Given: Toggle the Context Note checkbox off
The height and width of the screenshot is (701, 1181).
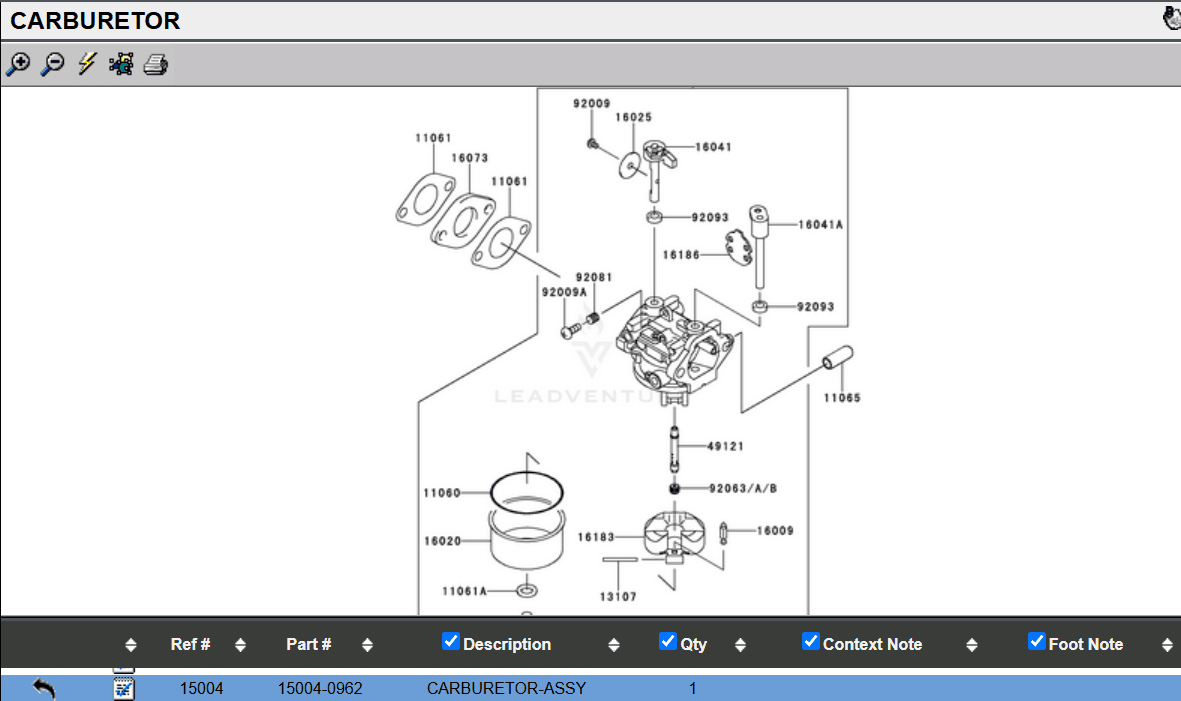Looking at the screenshot, I should pyautogui.click(x=810, y=640).
